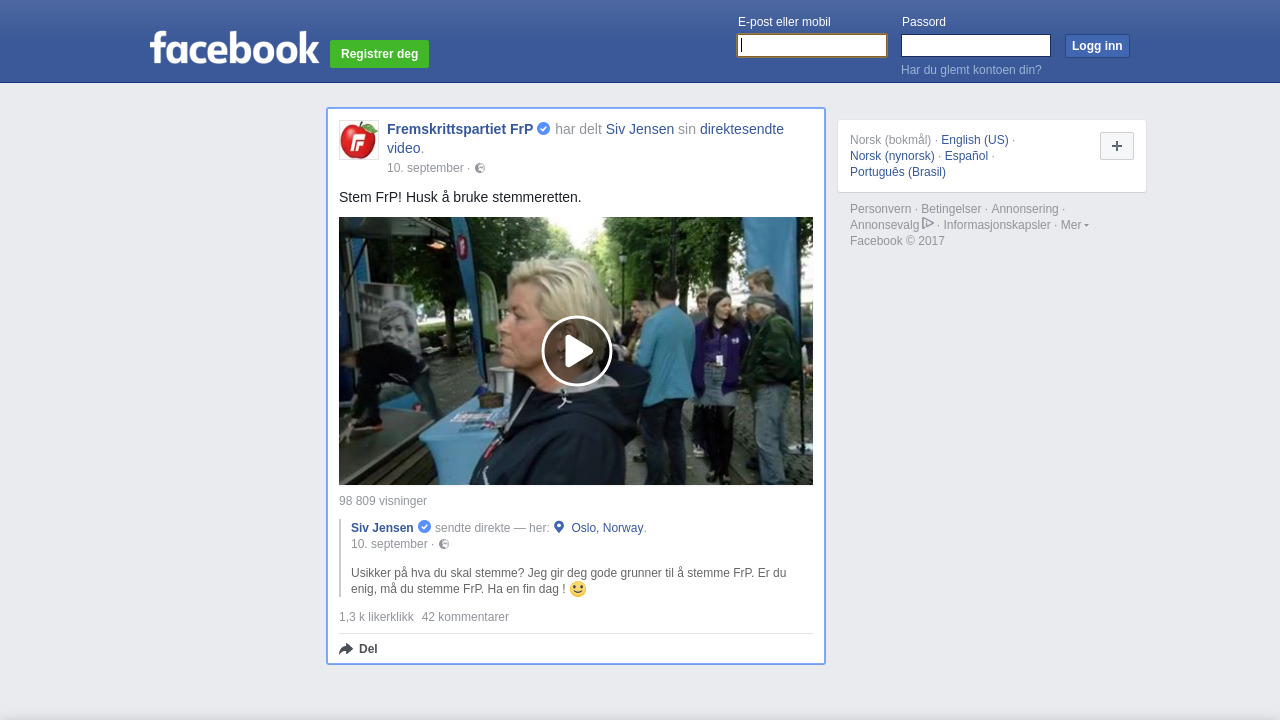The height and width of the screenshot is (720, 1280).
Task: Play the live video
Action: point(576,351)
